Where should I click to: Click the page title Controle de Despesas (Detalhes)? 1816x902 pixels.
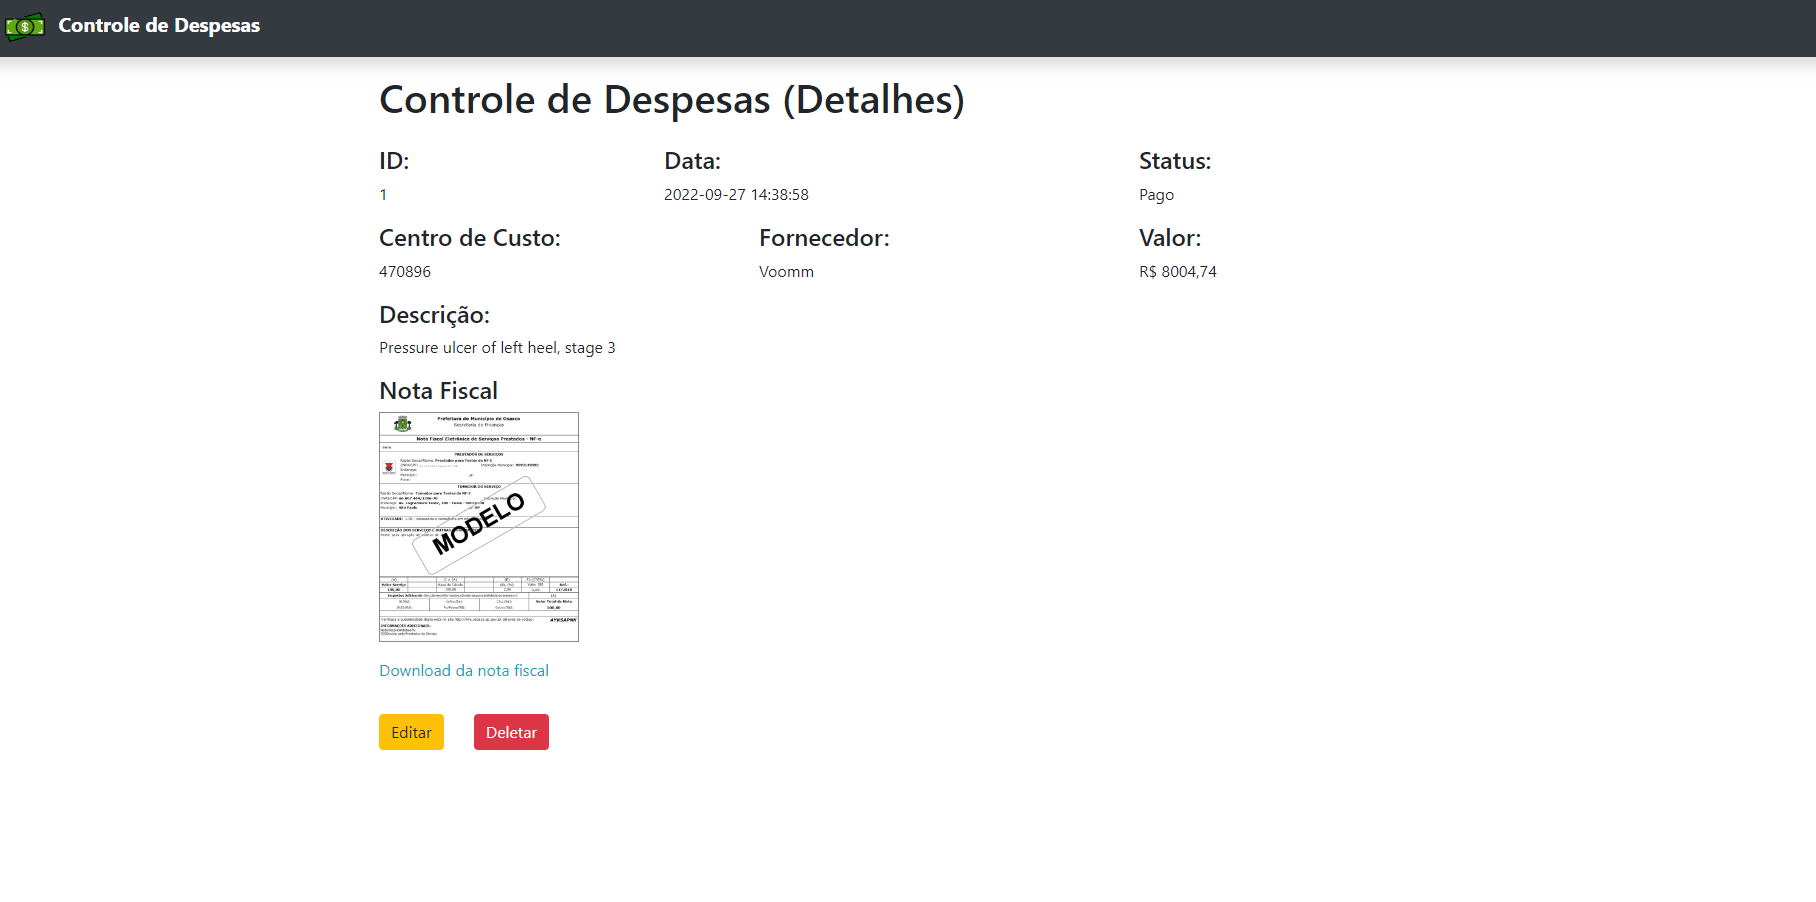672,100
